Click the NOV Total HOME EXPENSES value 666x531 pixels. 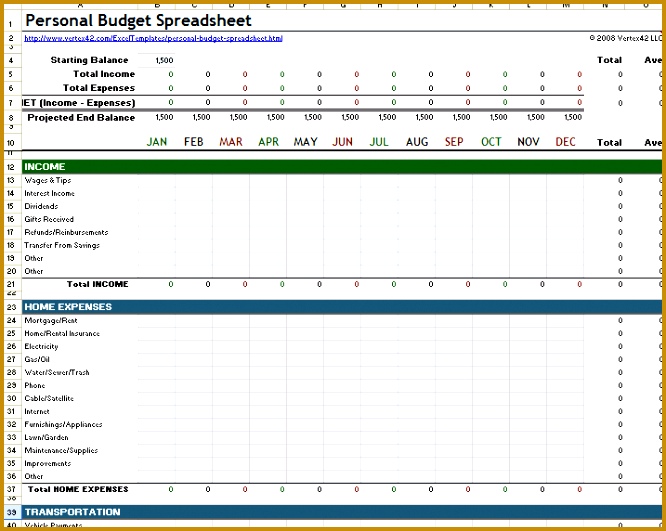point(542,489)
